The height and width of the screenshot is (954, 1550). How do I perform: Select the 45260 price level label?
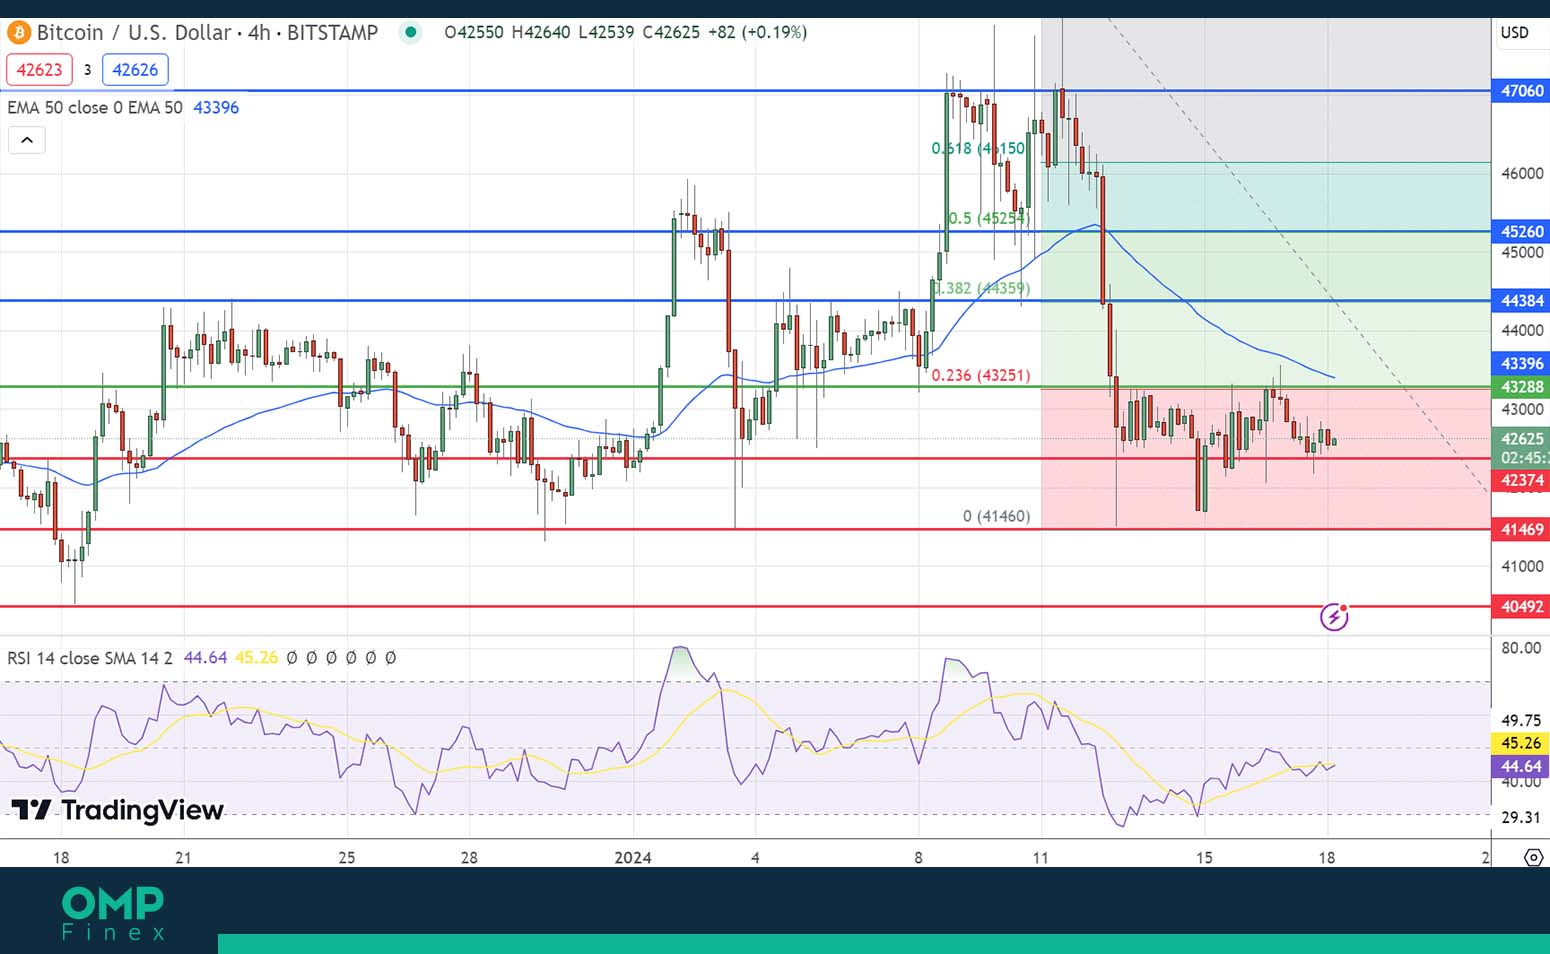(1520, 231)
